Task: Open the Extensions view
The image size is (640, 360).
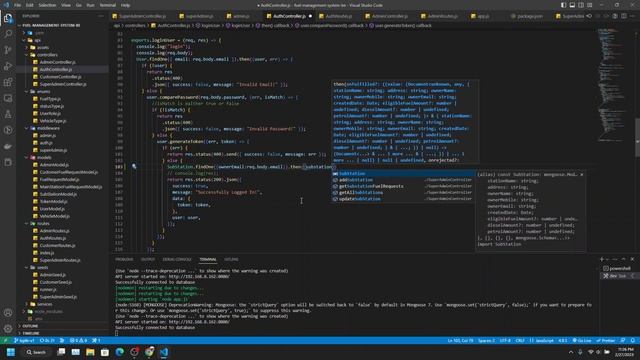Action: (8, 82)
